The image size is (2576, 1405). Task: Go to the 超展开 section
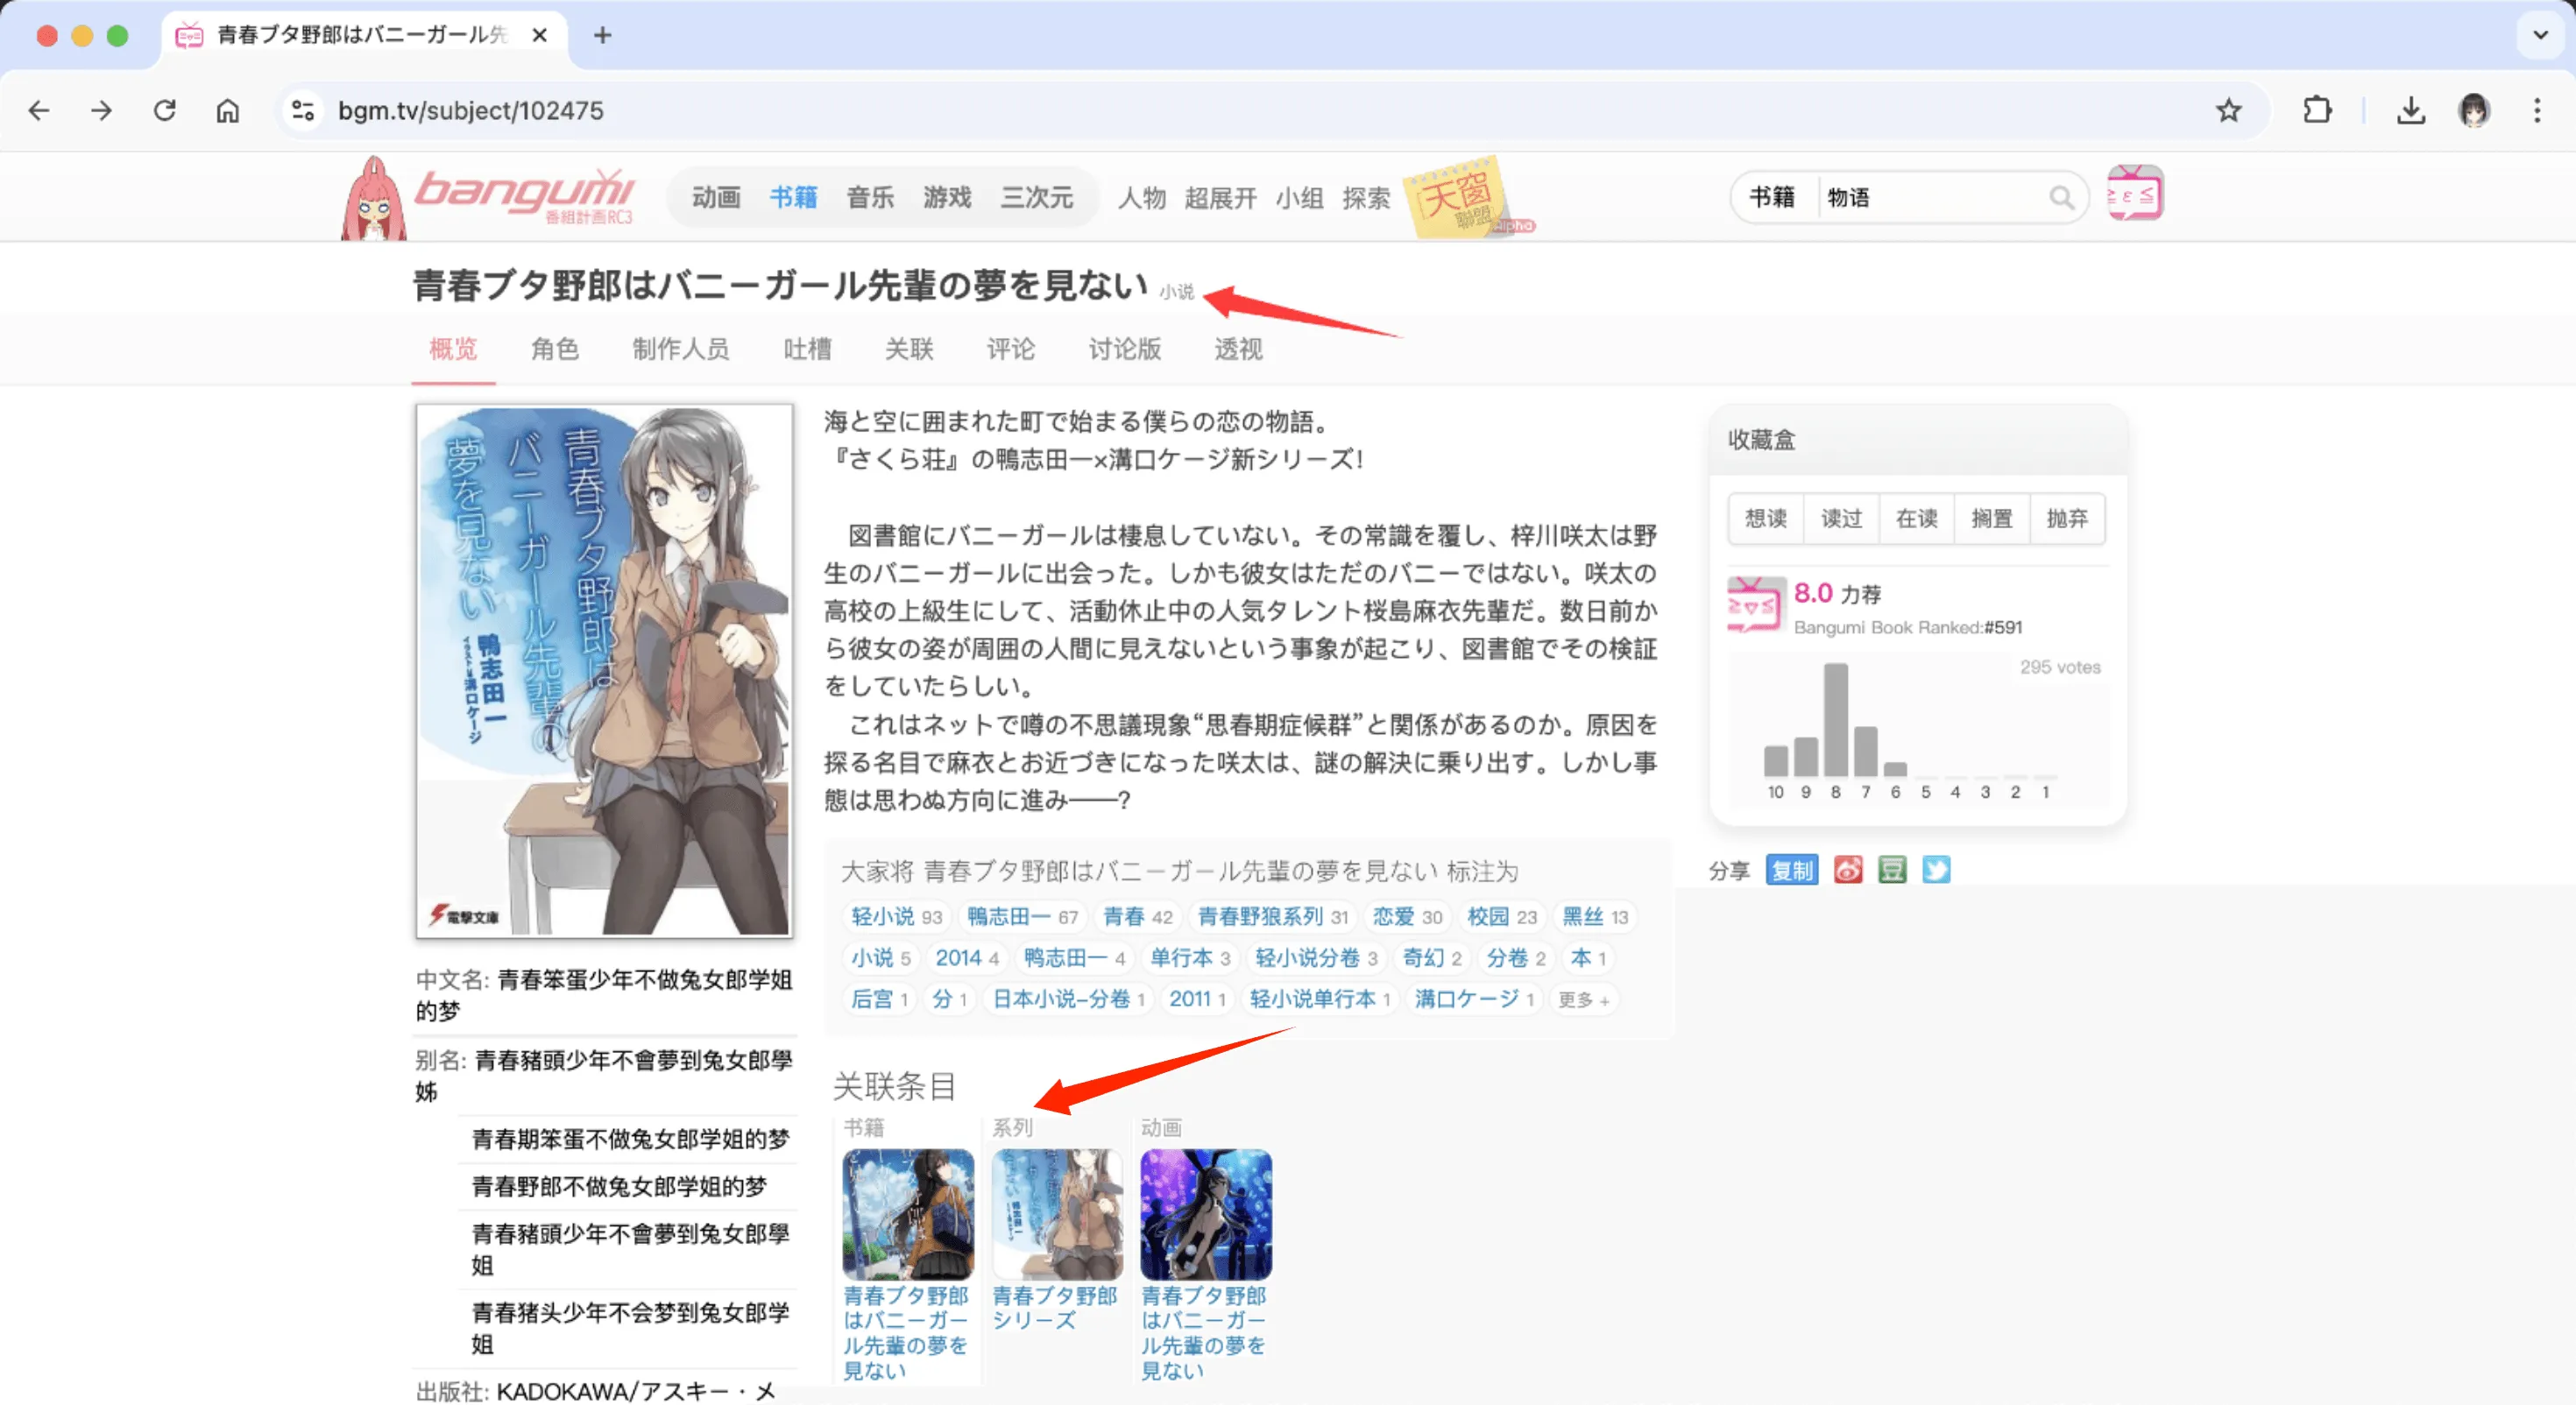coord(1221,198)
